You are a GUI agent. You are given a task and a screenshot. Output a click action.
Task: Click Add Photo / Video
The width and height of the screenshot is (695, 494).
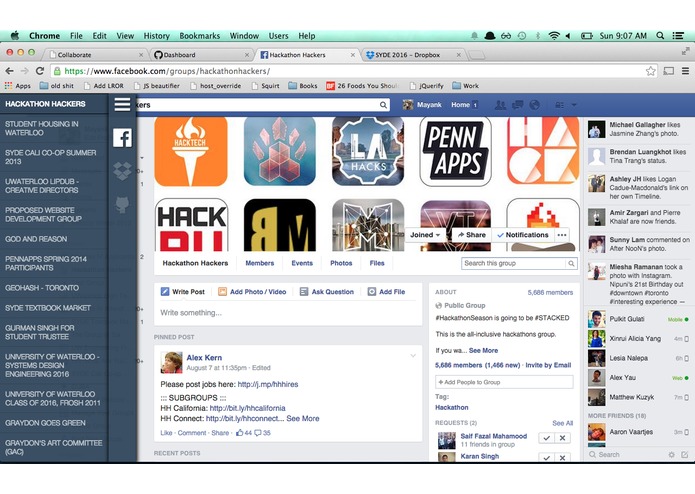(252, 292)
